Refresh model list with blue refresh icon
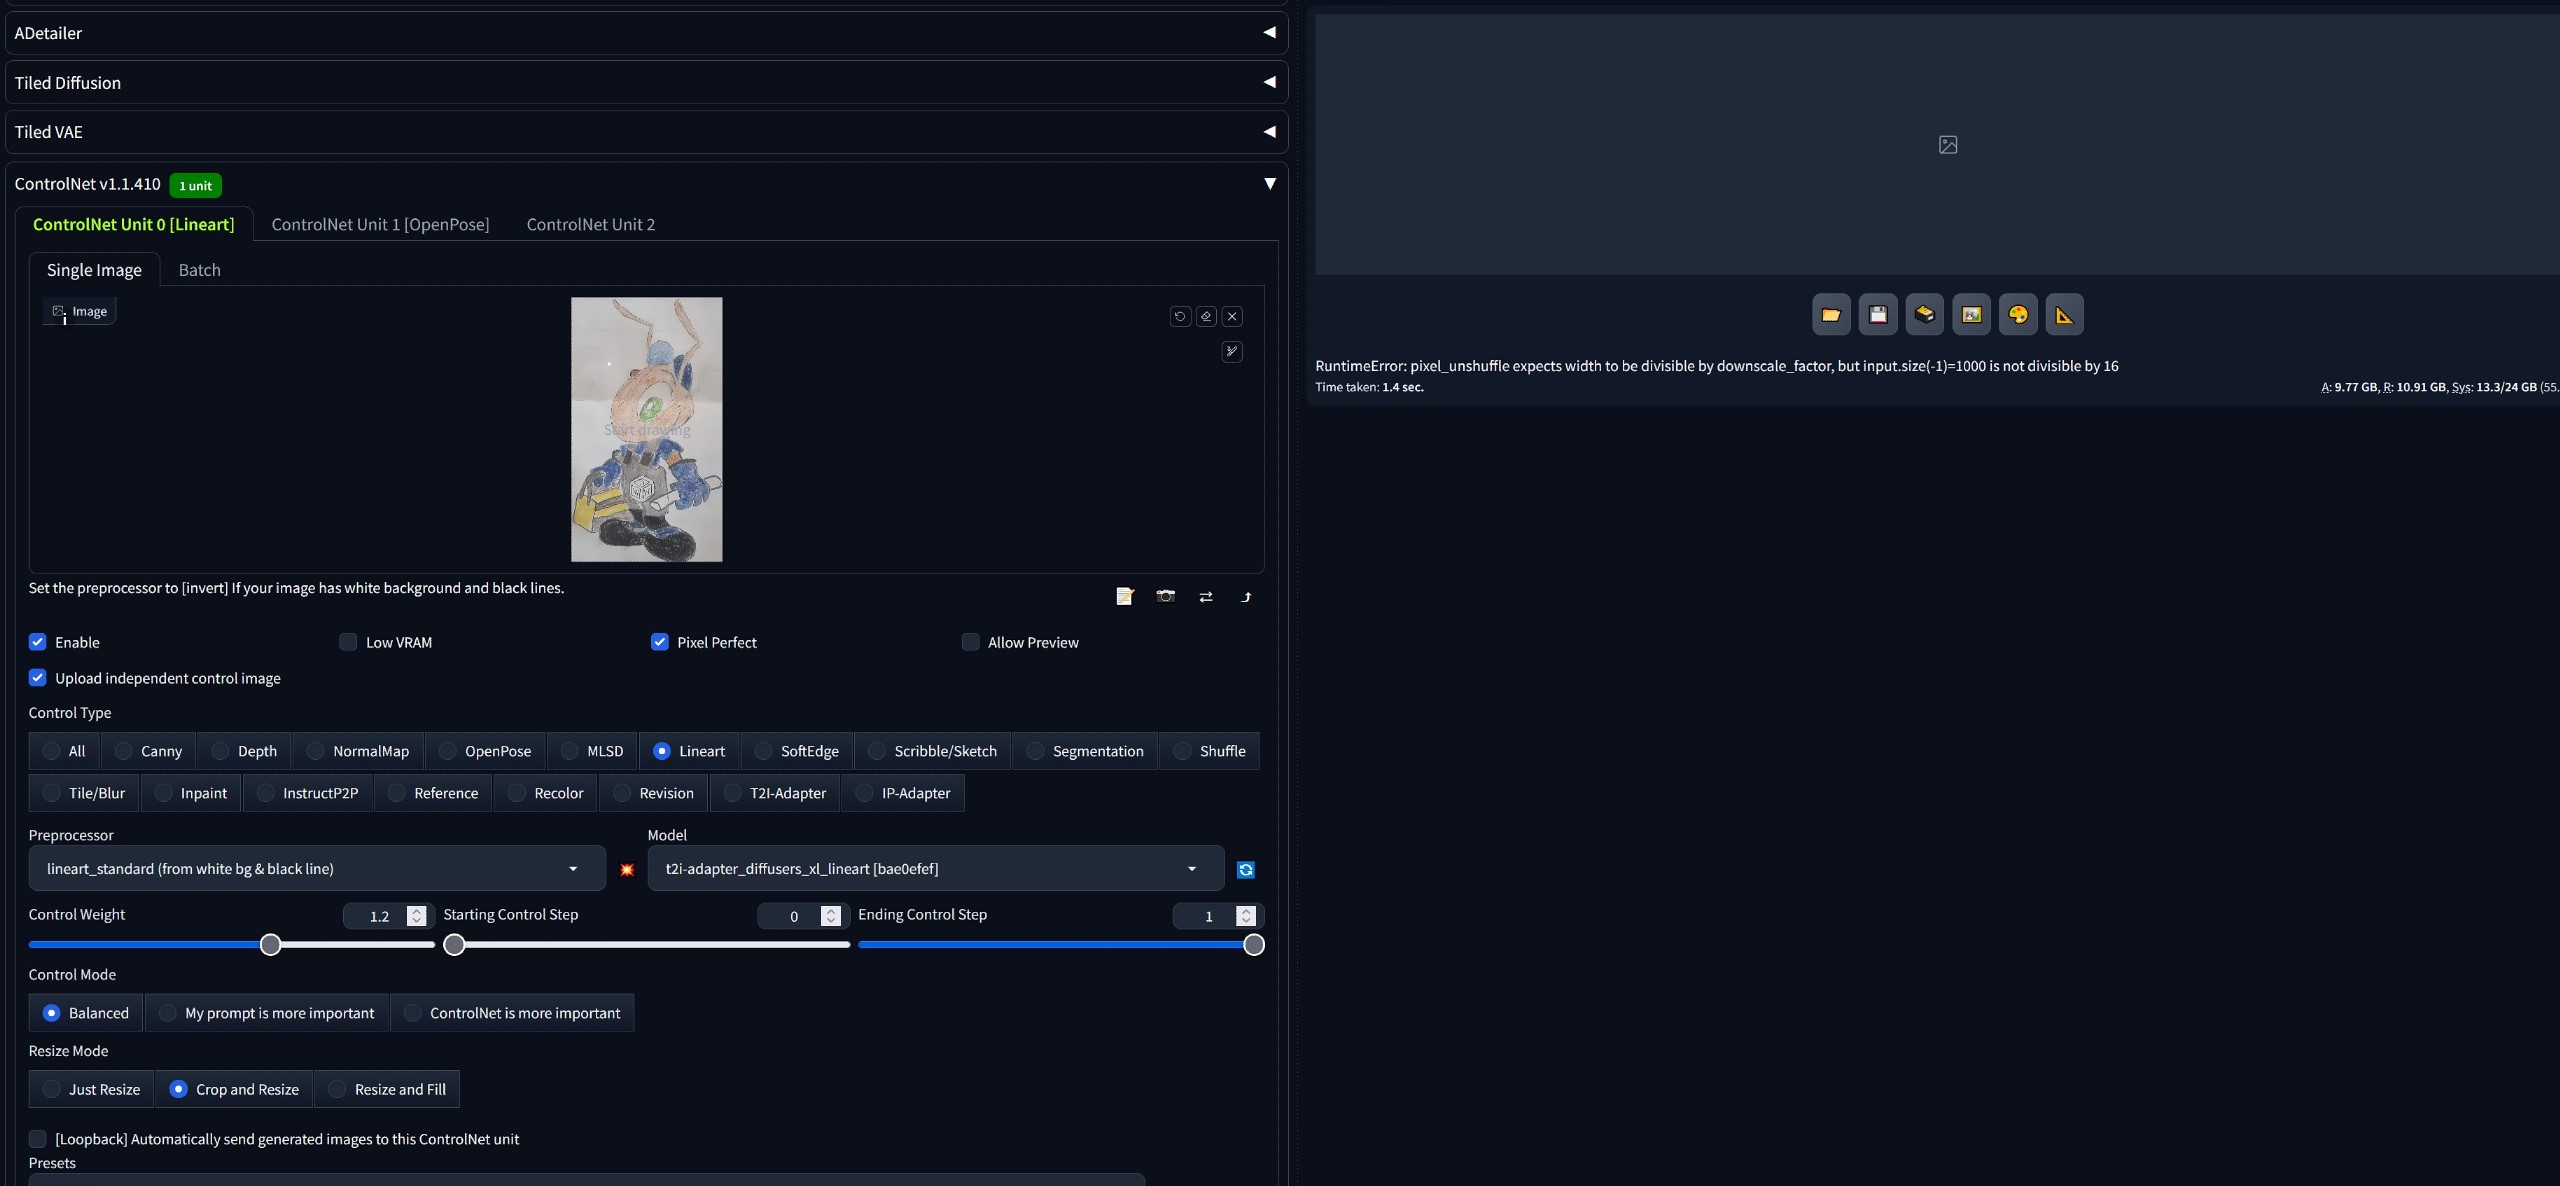Viewport: 2560px width, 1186px height. [x=1245, y=869]
